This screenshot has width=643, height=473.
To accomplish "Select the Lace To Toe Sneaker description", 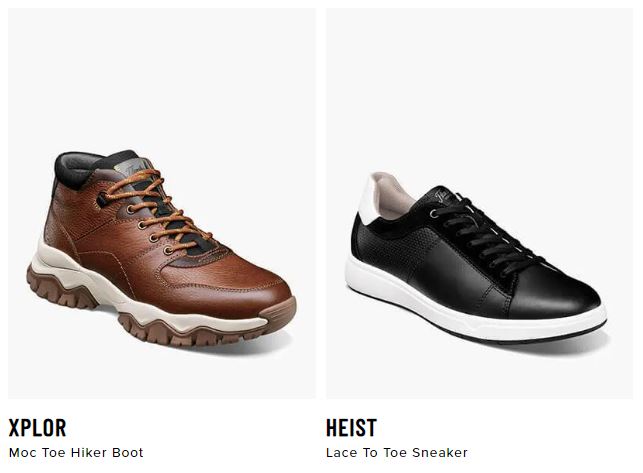I will click(397, 452).
